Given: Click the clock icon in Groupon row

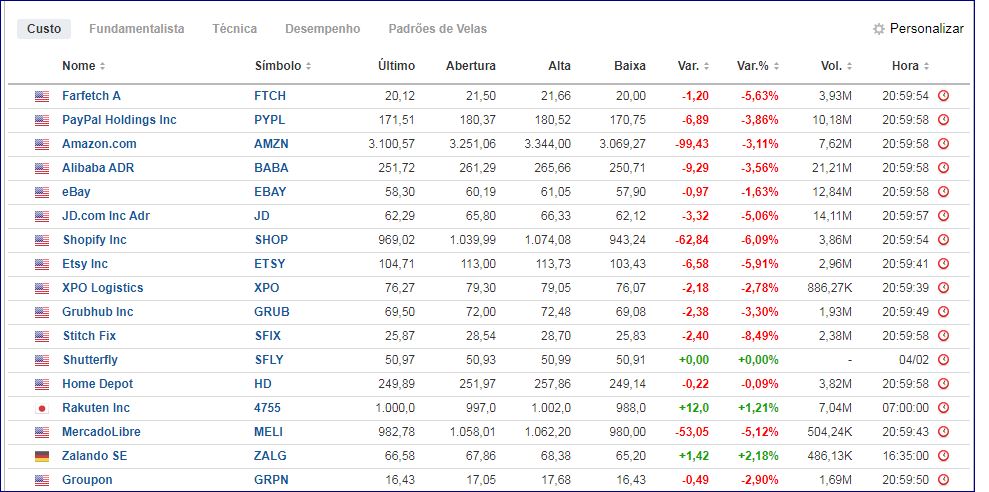Looking at the screenshot, I should (x=943, y=480).
